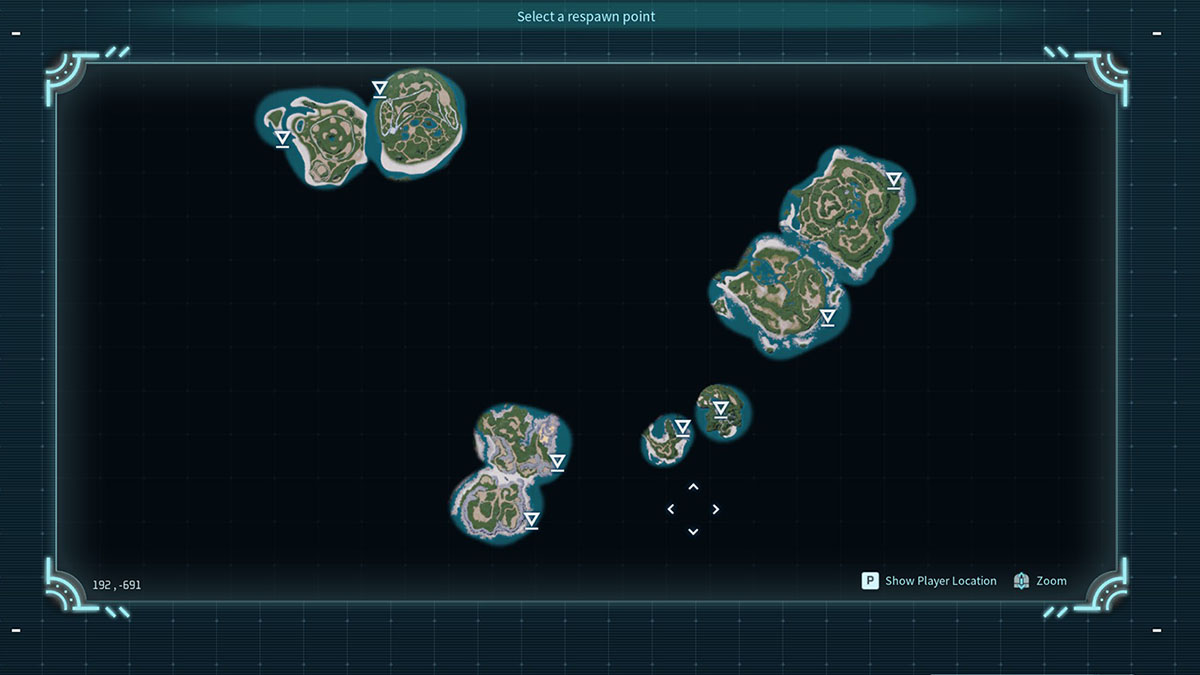Select respawn marker at the central island's southern tip
Screen dimensions: 1200x675
point(531,520)
